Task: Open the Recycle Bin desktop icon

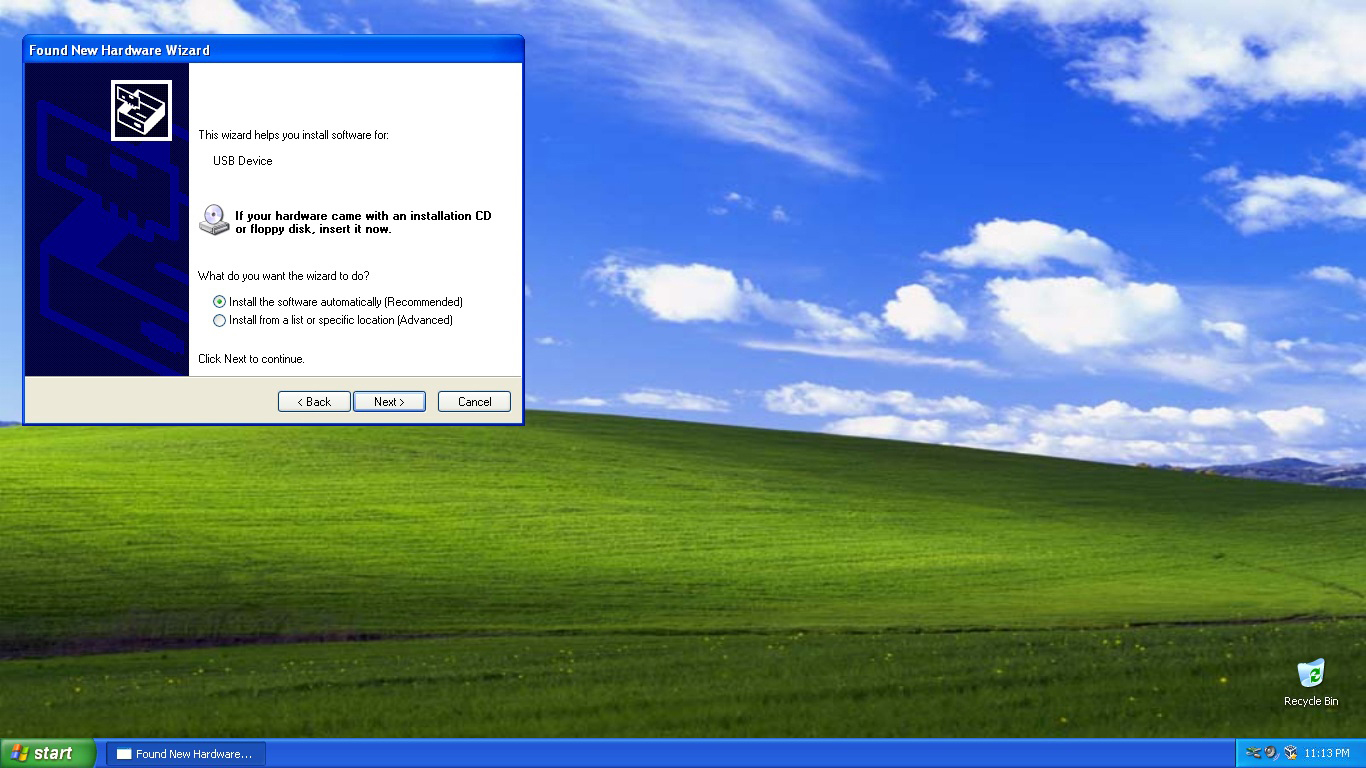Action: click(x=1311, y=683)
